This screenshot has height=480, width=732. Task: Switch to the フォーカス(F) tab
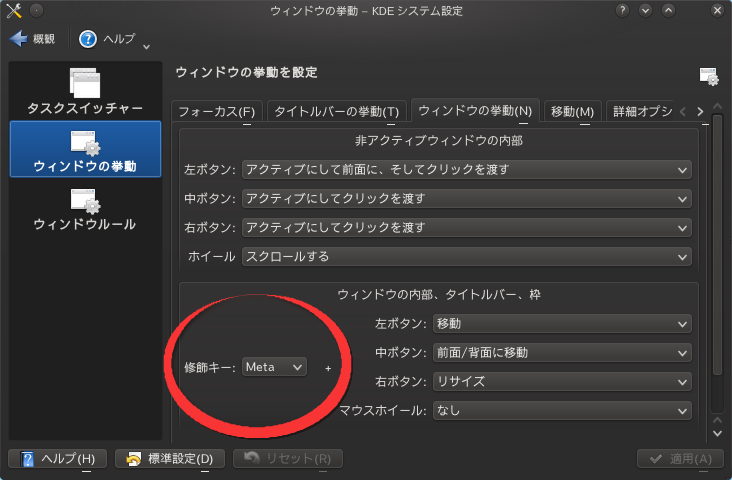pyautogui.click(x=216, y=111)
